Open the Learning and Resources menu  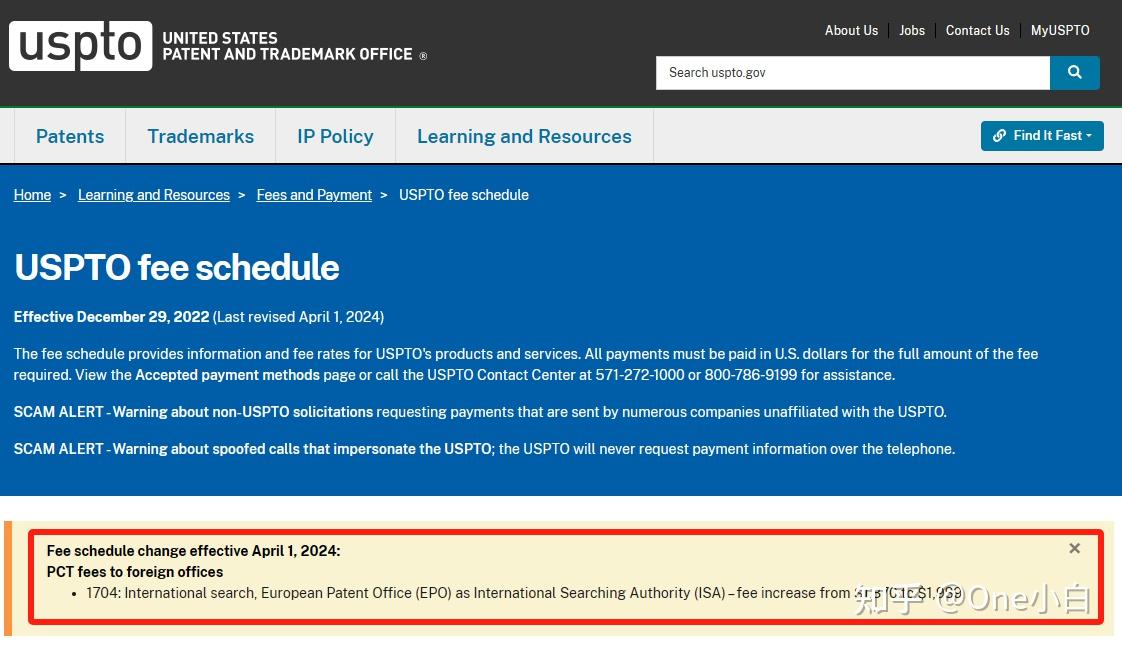pos(524,136)
